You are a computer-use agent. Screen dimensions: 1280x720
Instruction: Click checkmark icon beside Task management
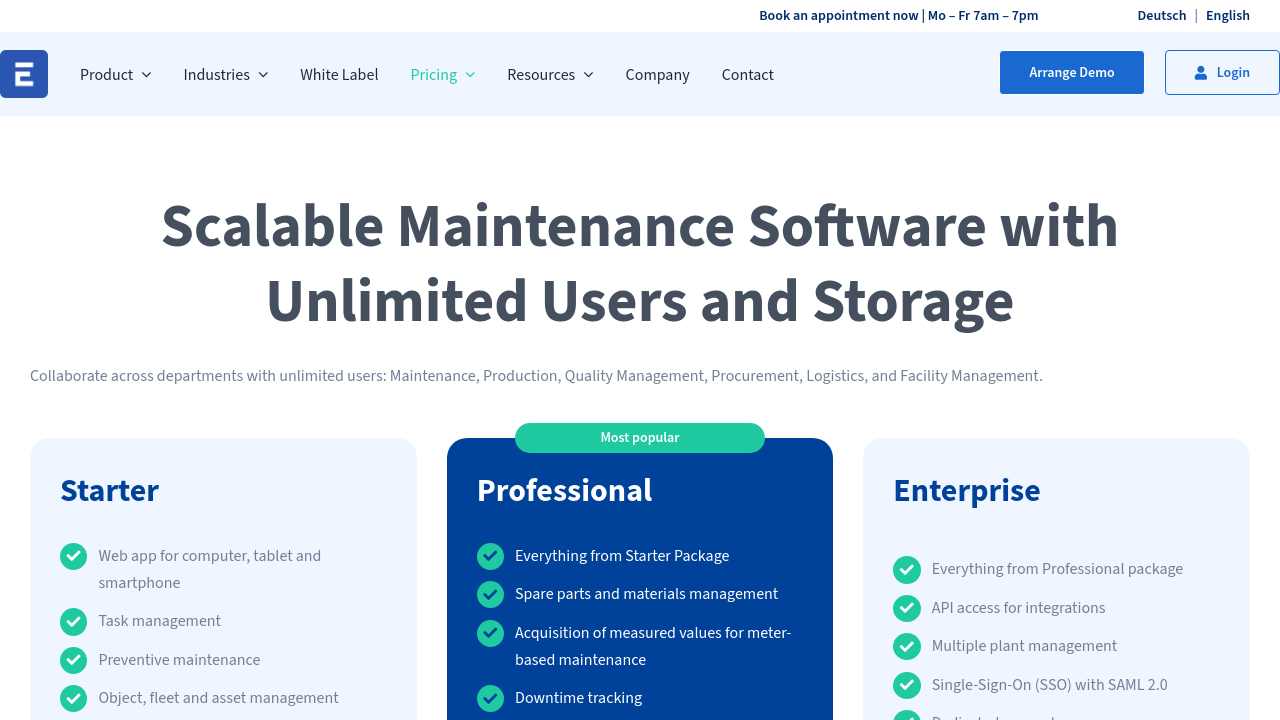tap(73, 622)
